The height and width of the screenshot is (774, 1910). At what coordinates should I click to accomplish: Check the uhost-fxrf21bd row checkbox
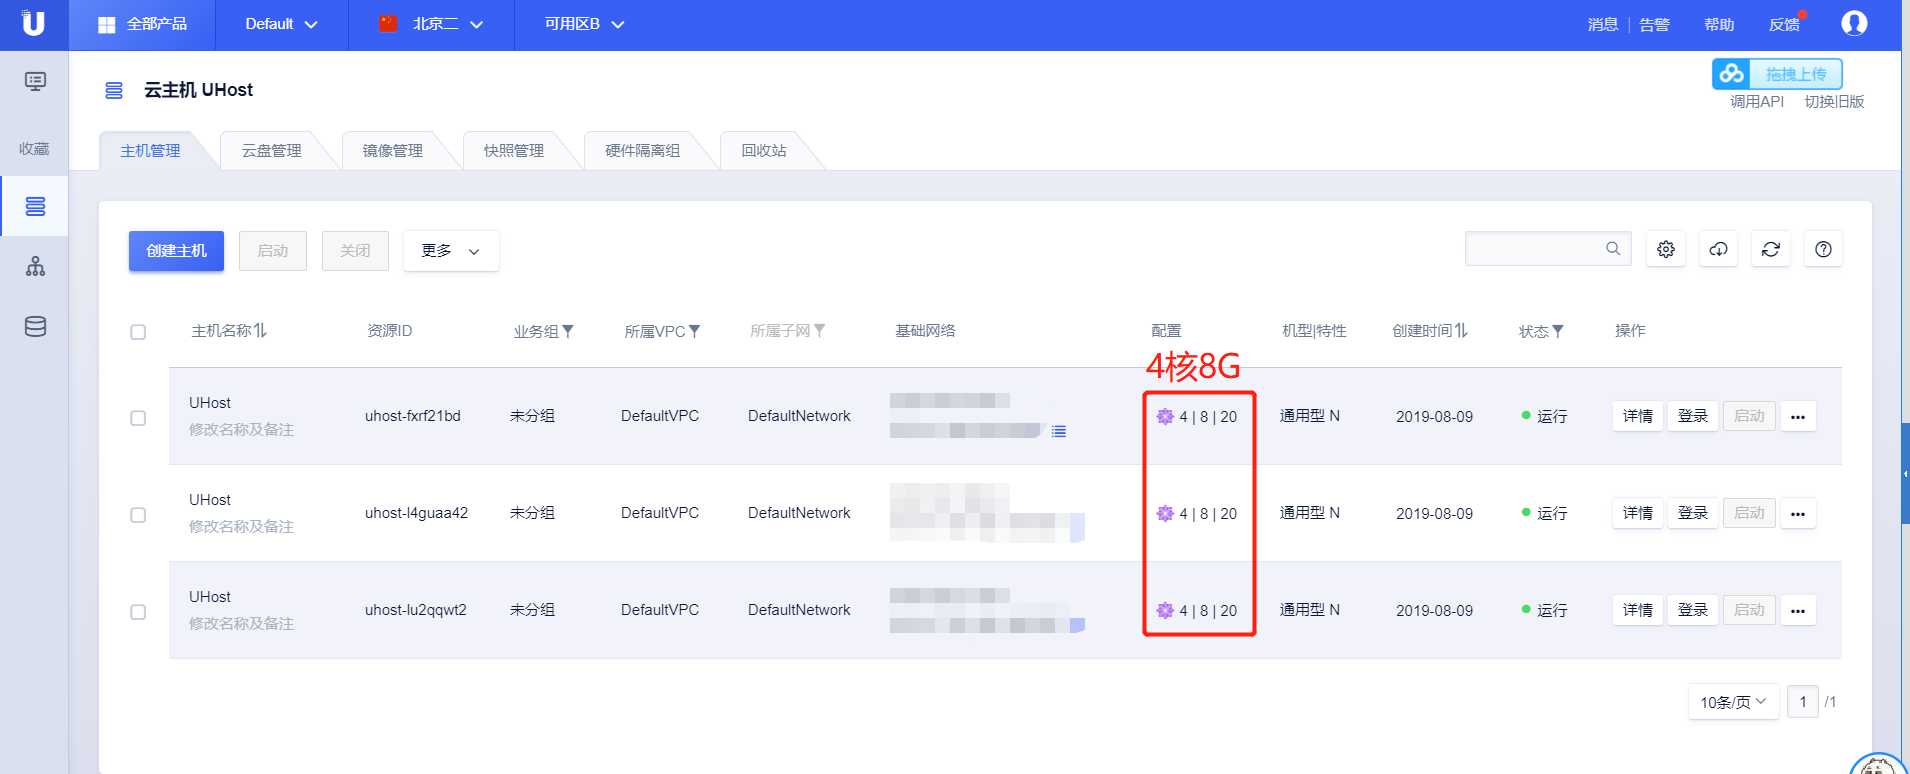click(138, 418)
